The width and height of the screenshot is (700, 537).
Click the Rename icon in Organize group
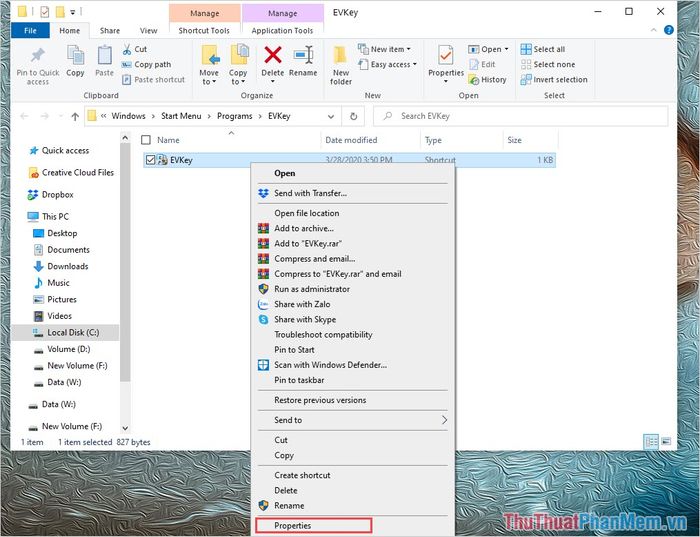pyautogui.click(x=303, y=58)
